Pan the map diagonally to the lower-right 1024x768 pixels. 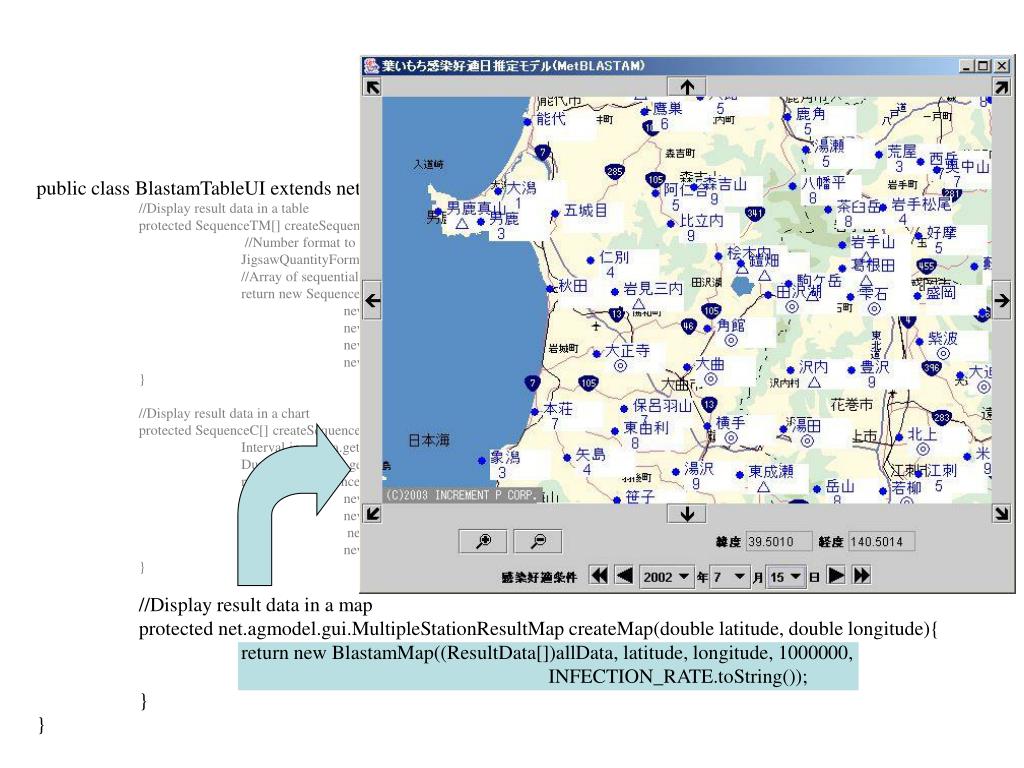coord(1001,514)
